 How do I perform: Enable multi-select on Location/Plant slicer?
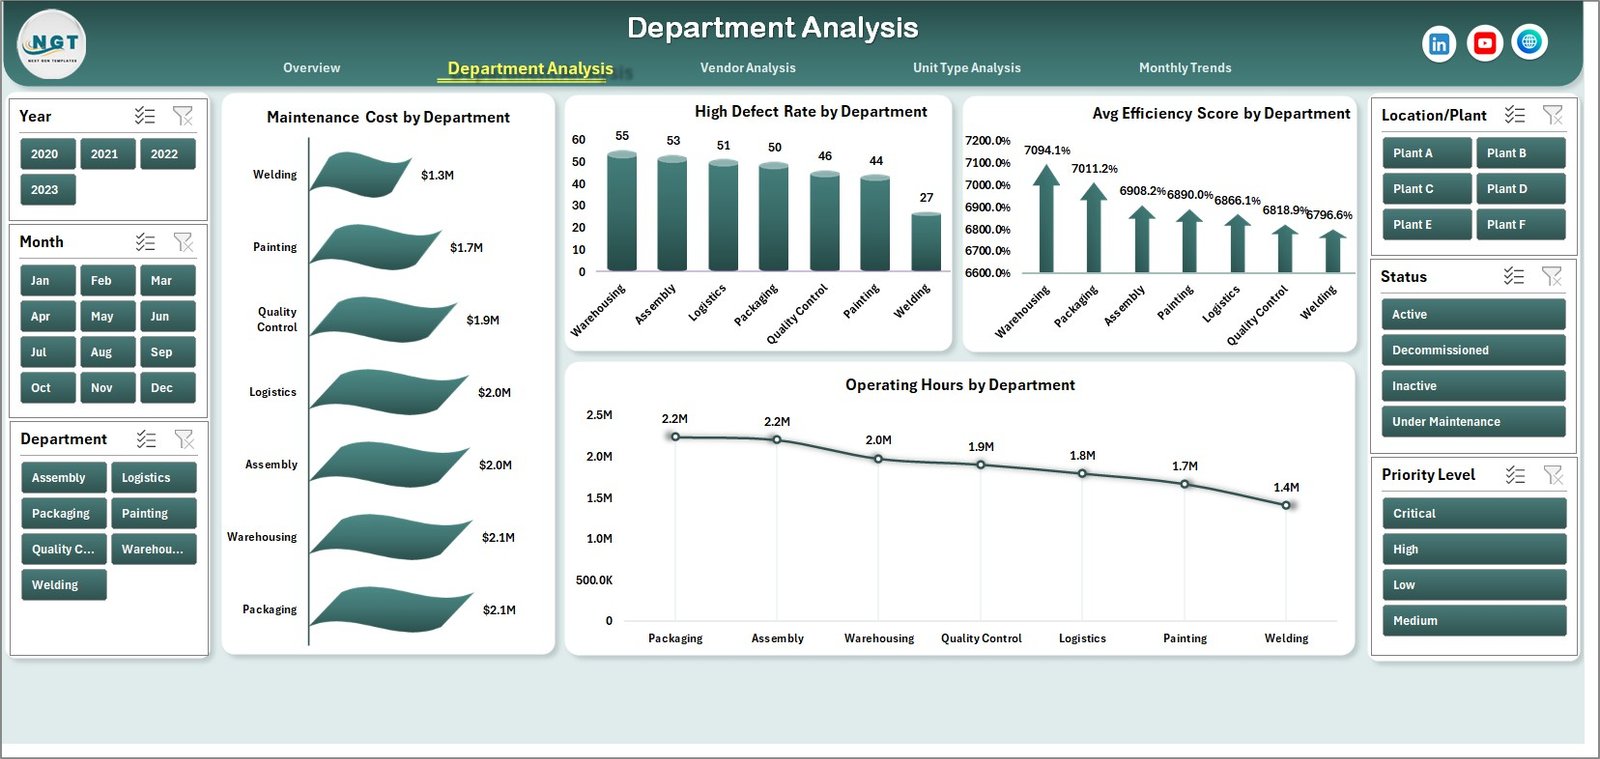pos(1515,115)
